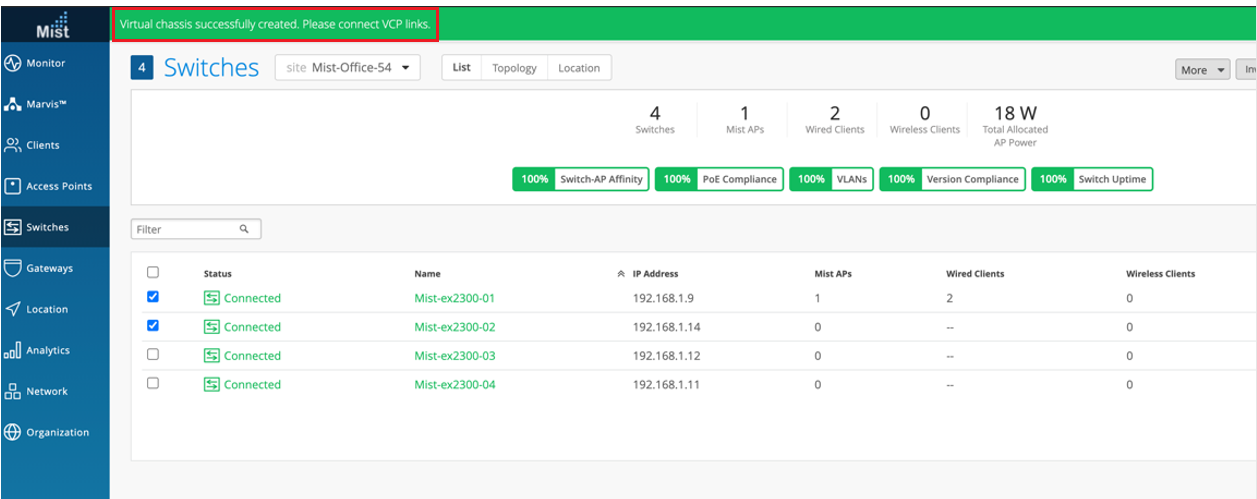The image size is (1257, 499).
Task: Switch to the Topology tab
Action: click(x=514, y=68)
